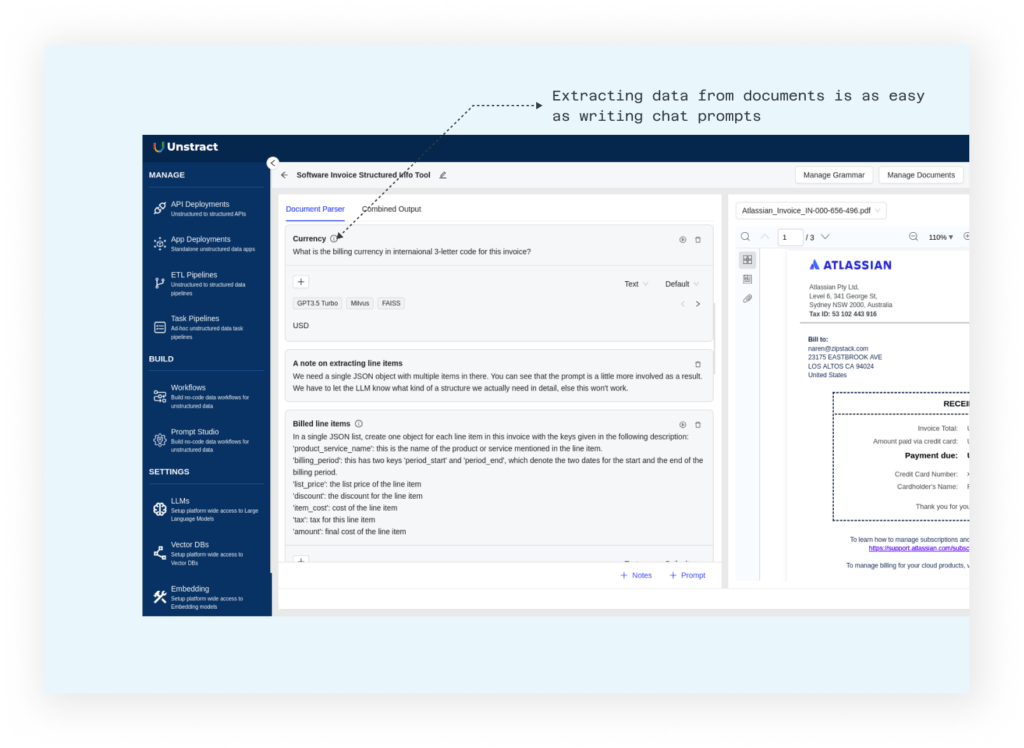Click the PDF page number field
This screenshot has height=748, width=1024.
pos(790,237)
